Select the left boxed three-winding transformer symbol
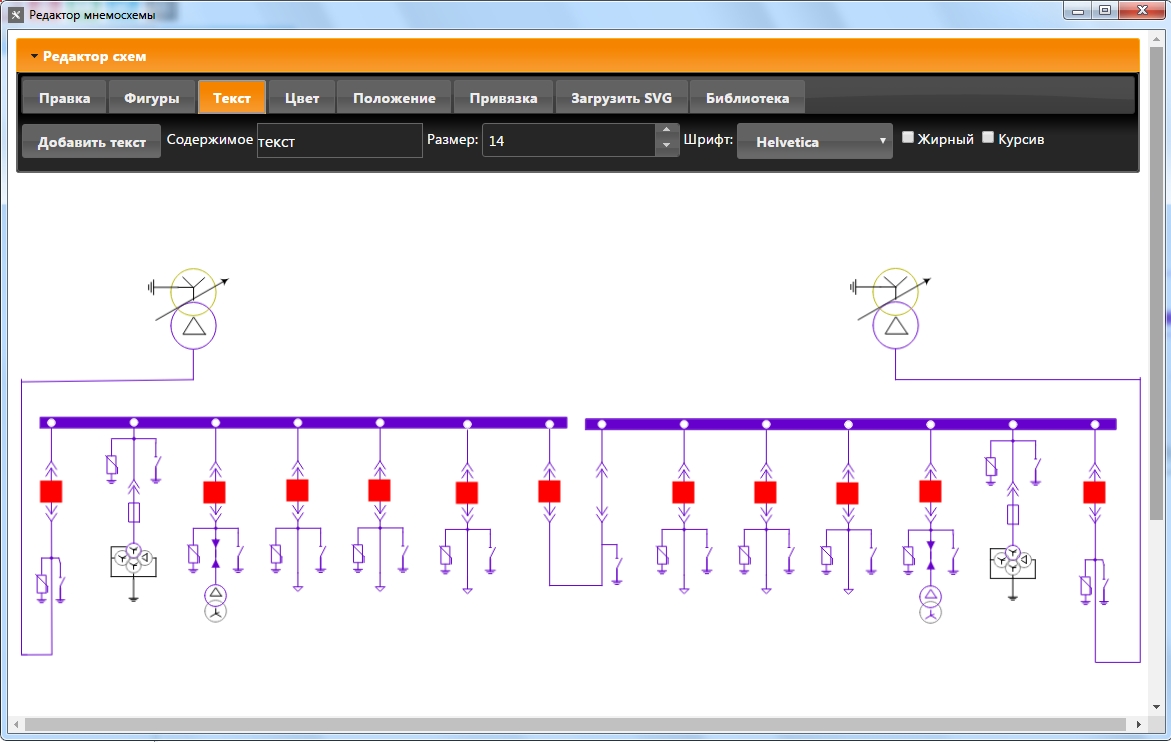 pyautogui.click(x=133, y=560)
